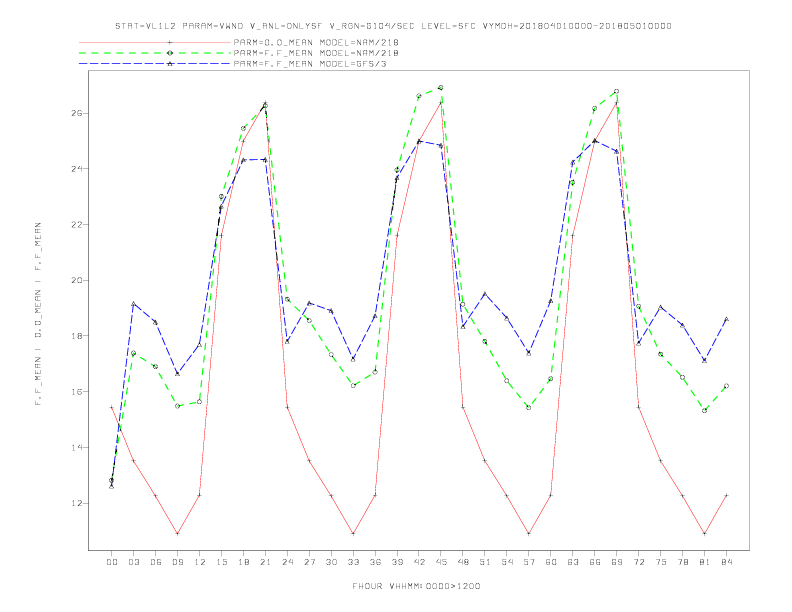This screenshot has height=612, width=792.
Task: Click x-axis tick label 84
Action: pos(726,562)
